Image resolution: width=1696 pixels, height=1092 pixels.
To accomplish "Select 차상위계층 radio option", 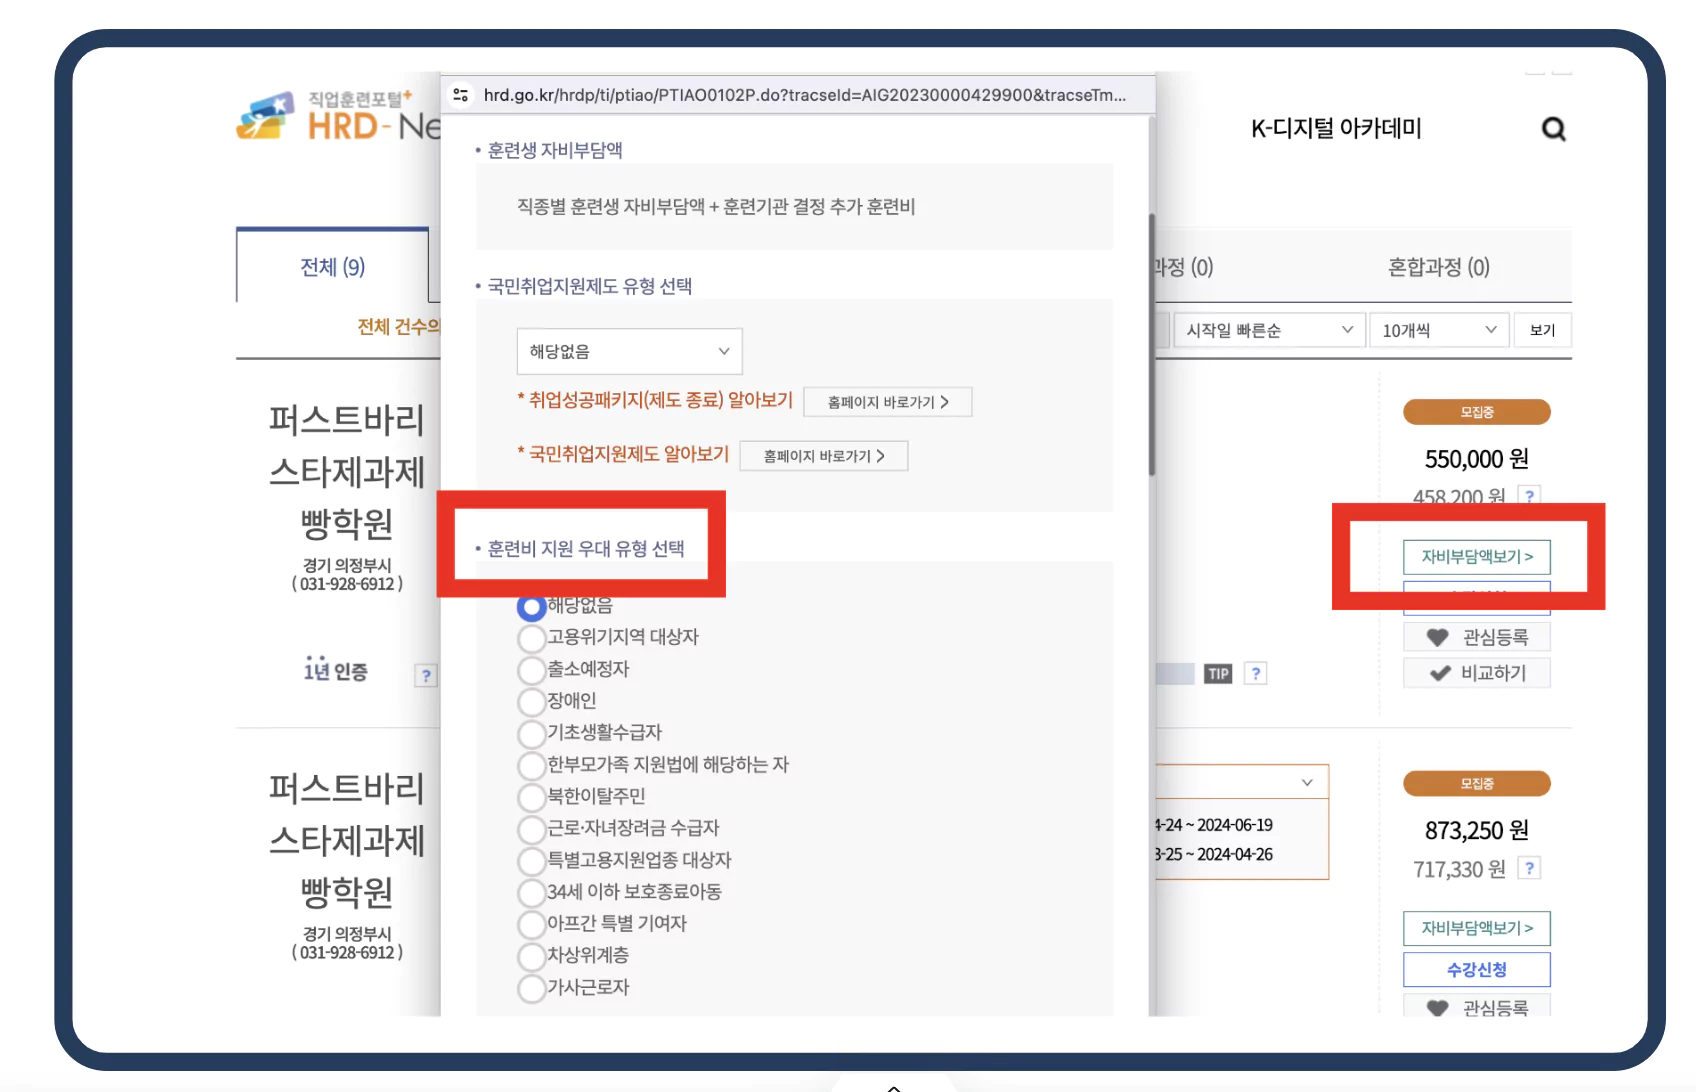I will [x=531, y=956].
